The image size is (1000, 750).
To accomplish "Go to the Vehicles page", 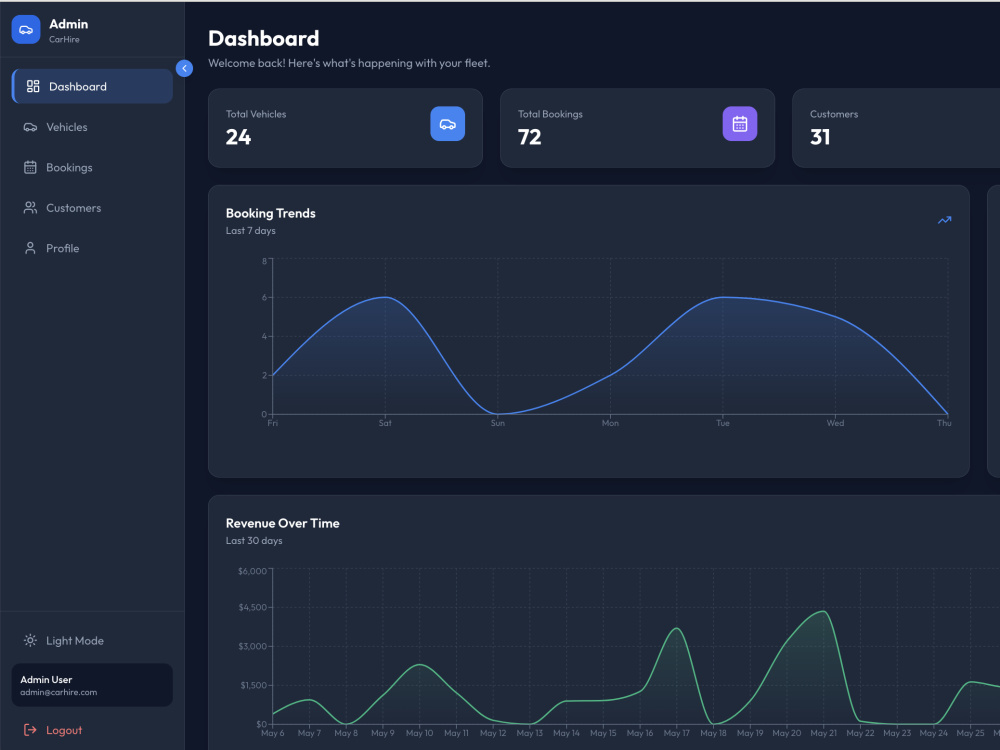I will tap(92, 127).
